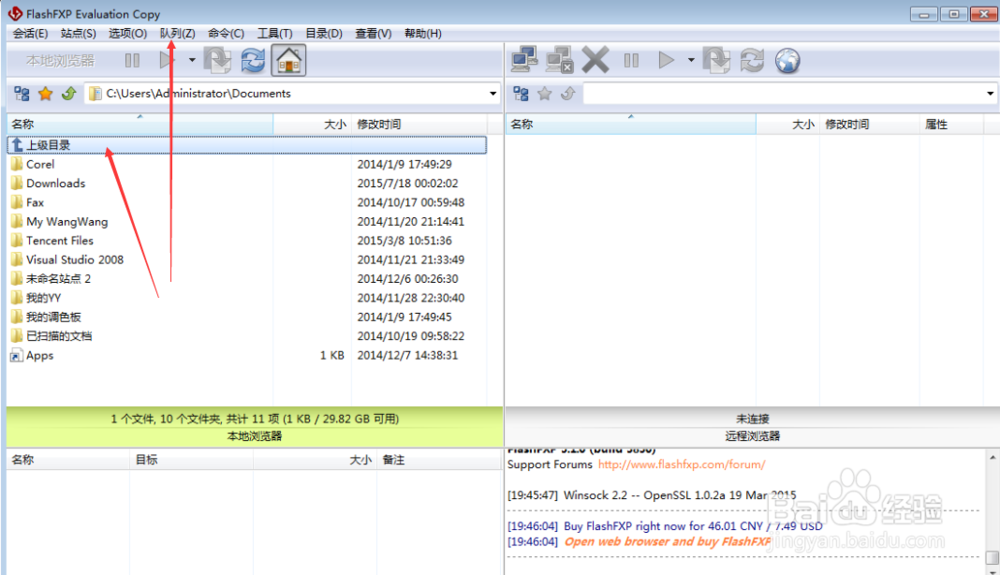
Task: Open the local transfer play dropdown arrow
Action: coord(191,61)
